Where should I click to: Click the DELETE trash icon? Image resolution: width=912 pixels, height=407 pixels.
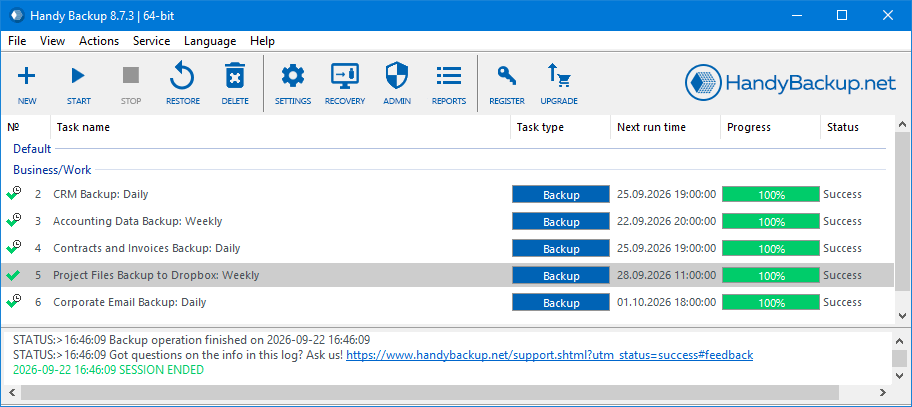coord(235,76)
